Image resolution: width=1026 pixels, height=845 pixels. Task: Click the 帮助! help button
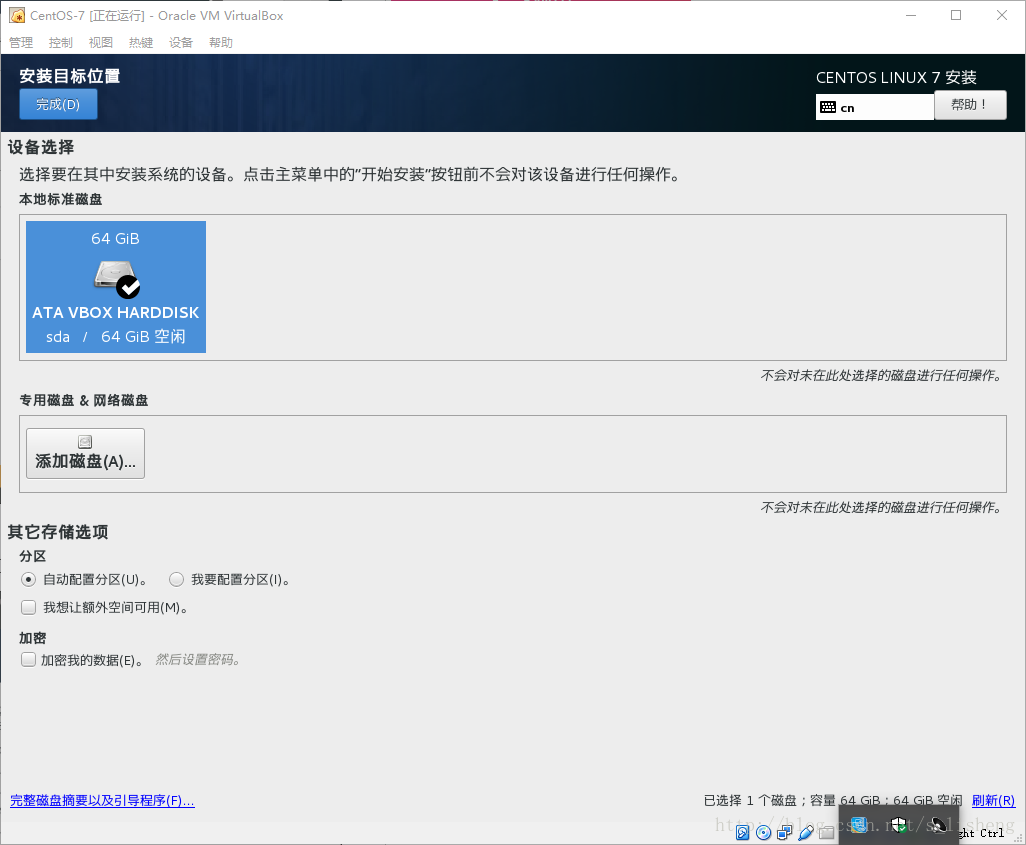[970, 105]
